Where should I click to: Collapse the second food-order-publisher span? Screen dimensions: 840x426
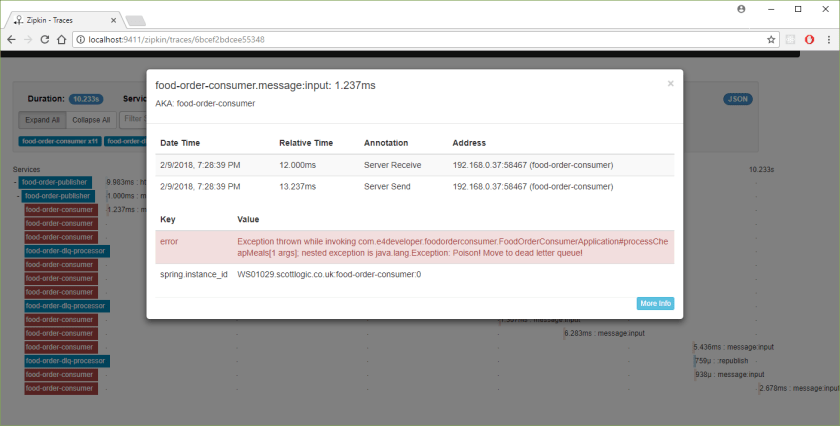20,196
